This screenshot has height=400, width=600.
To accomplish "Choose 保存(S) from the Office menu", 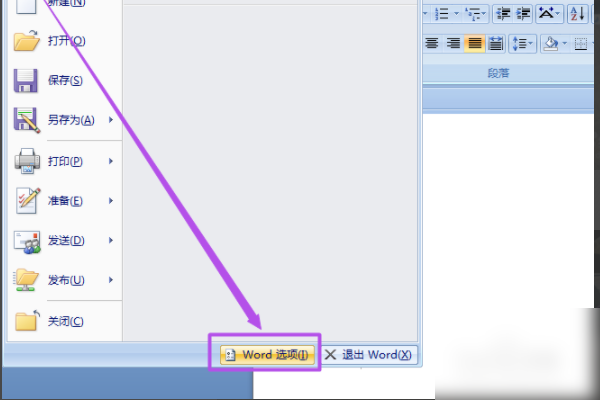I will tap(65, 80).
